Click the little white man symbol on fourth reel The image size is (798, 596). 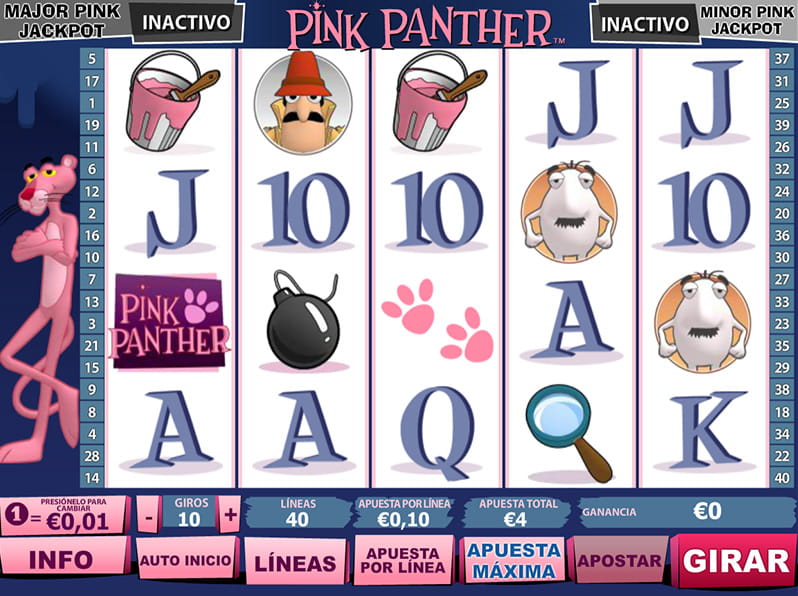tap(568, 212)
